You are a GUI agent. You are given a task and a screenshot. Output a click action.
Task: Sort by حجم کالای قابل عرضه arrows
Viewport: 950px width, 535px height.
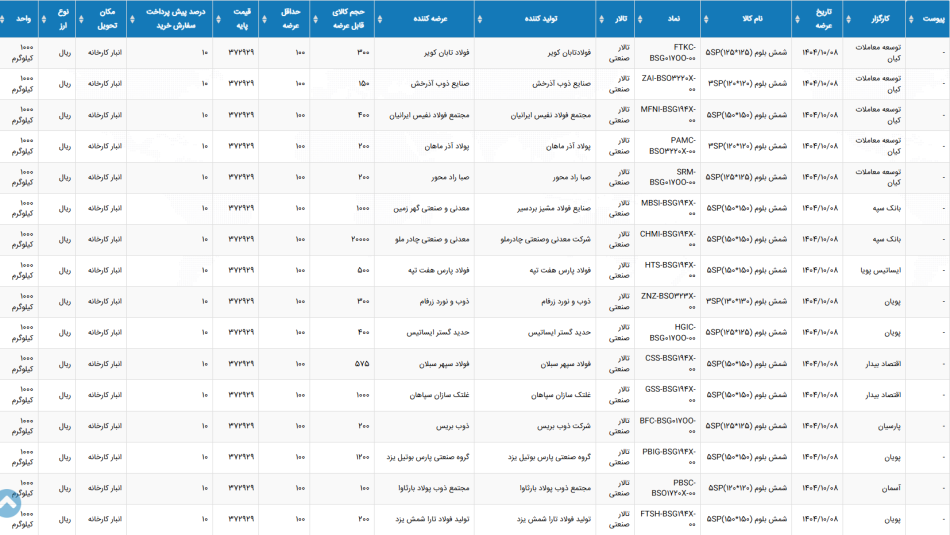(x=315, y=19)
